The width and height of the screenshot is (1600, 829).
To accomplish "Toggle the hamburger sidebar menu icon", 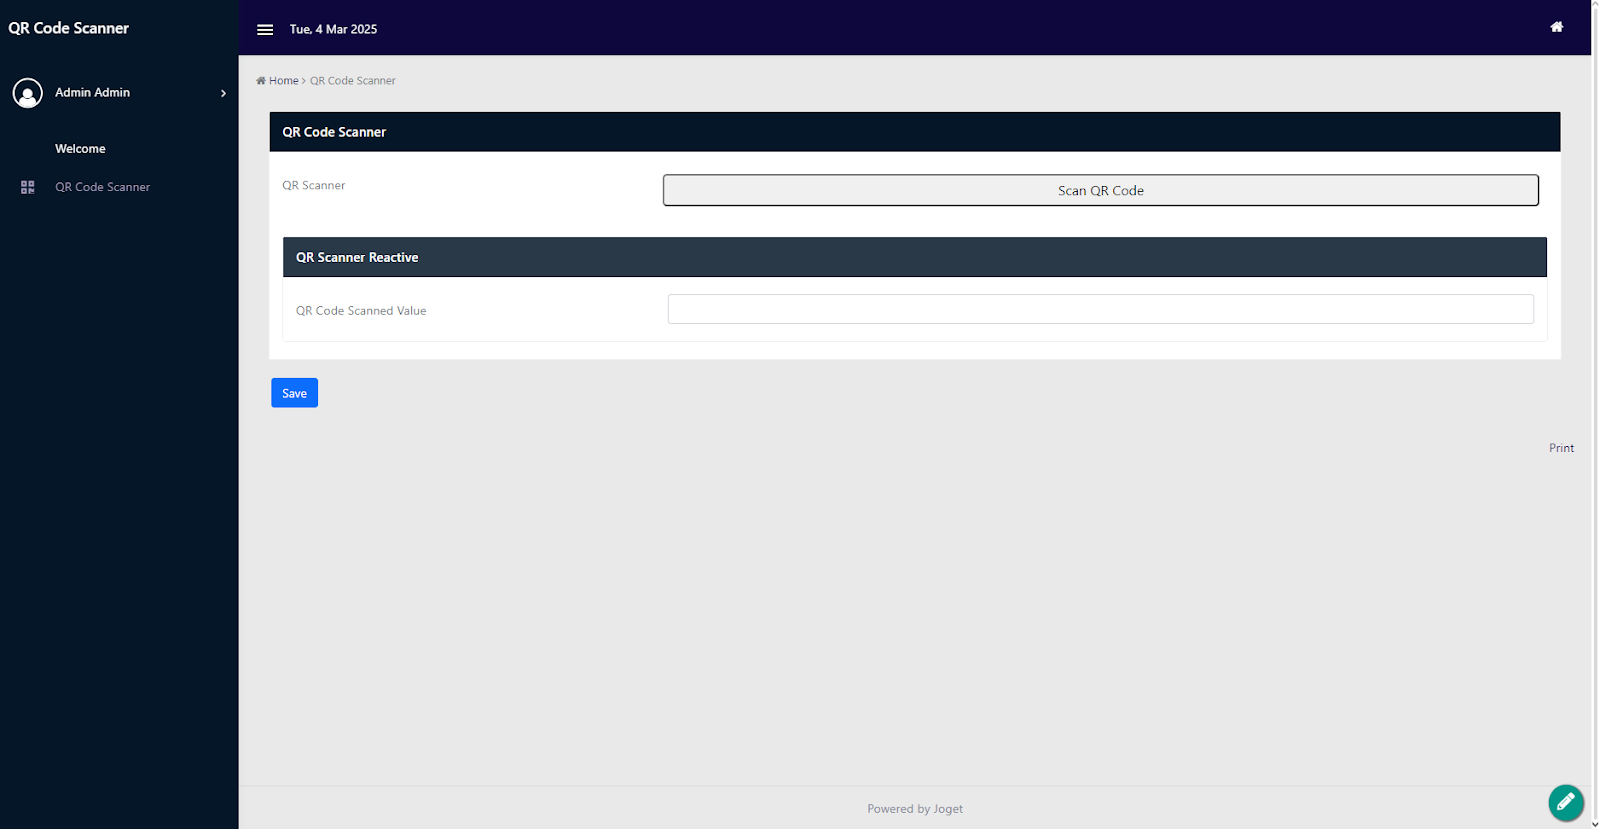I will [x=265, y=29].
